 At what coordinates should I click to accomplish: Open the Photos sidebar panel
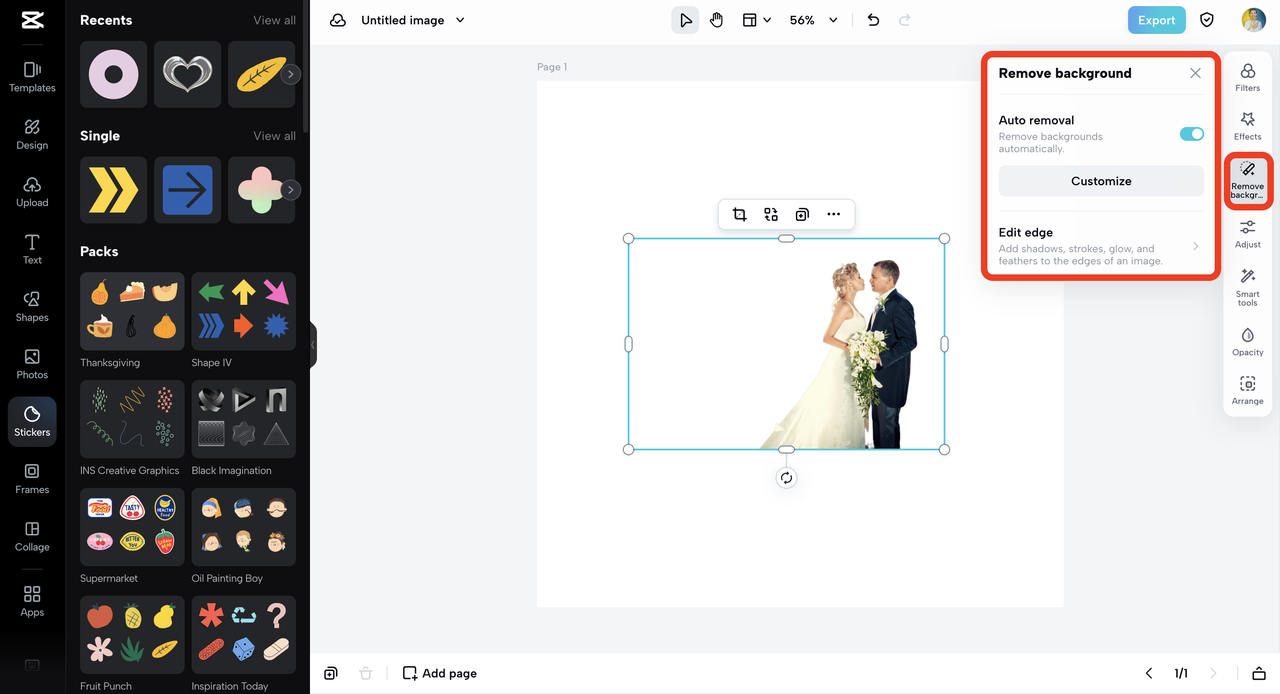pyautogui.click(x=32, y=364)
